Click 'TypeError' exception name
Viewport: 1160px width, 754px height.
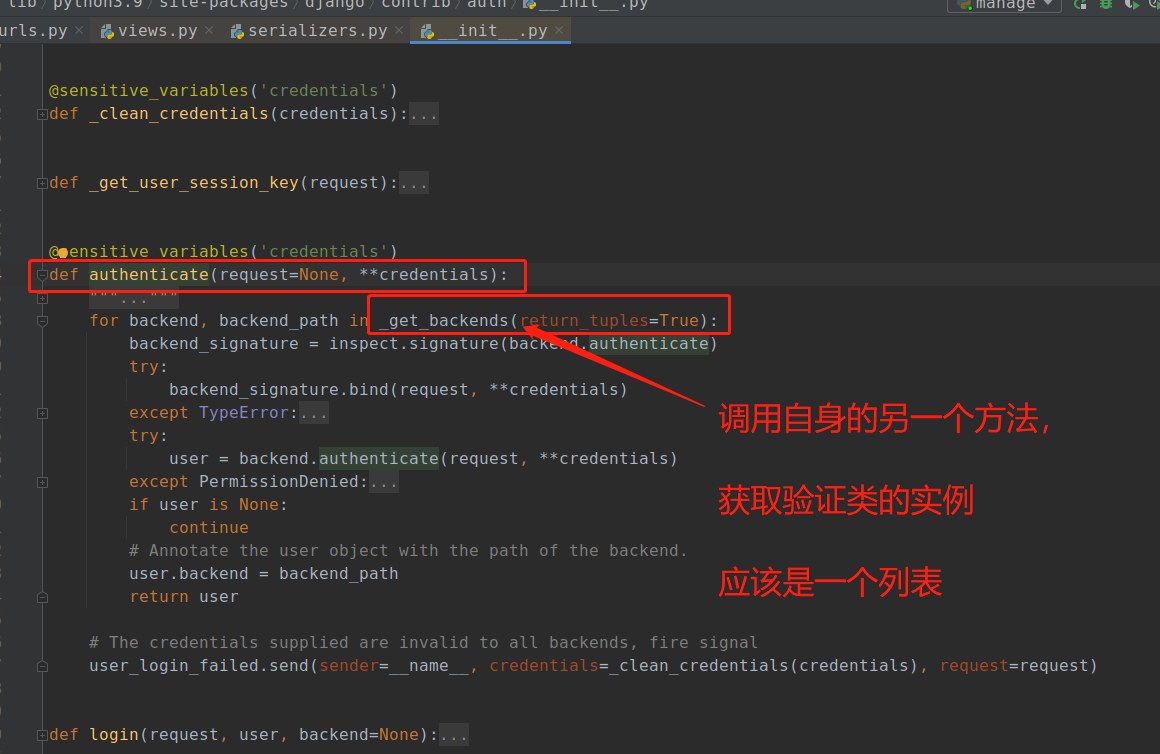tap(243, 412)
